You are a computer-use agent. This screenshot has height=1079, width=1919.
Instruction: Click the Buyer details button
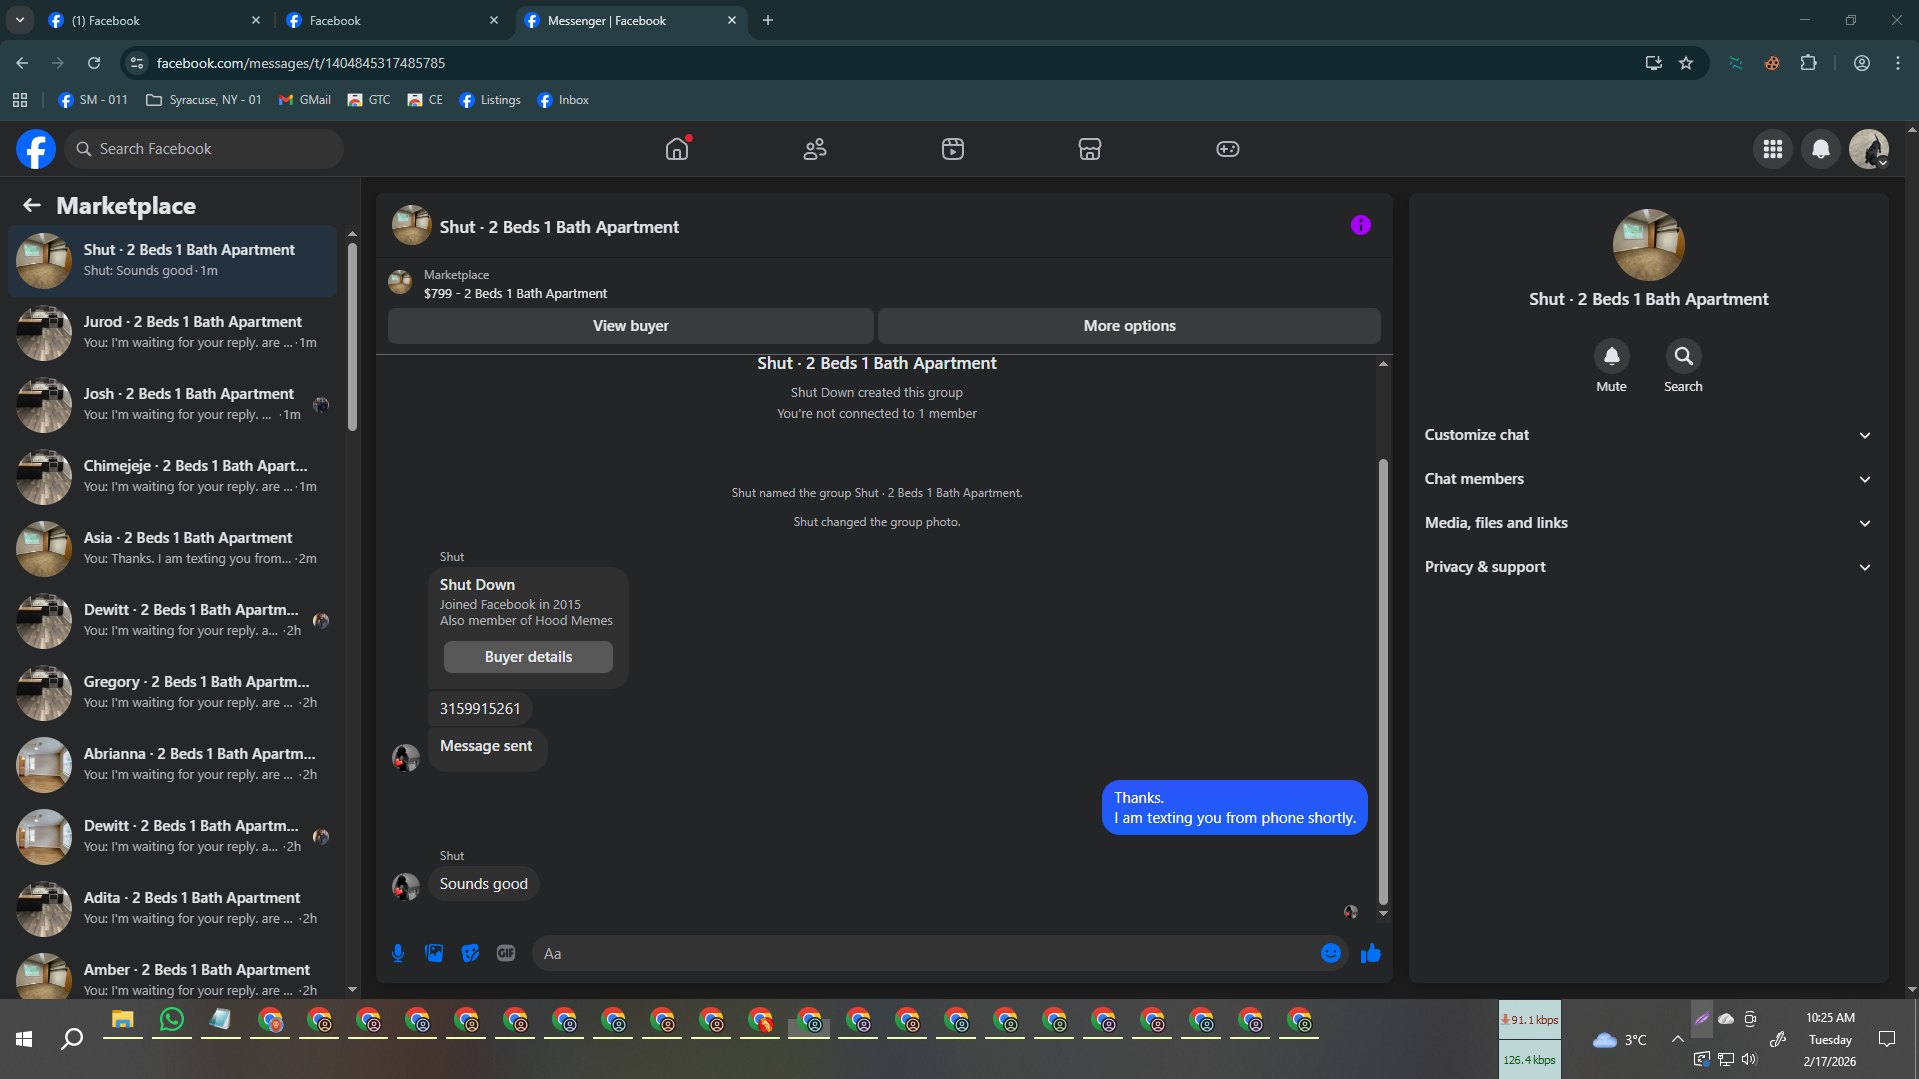(x=528, y=657)
